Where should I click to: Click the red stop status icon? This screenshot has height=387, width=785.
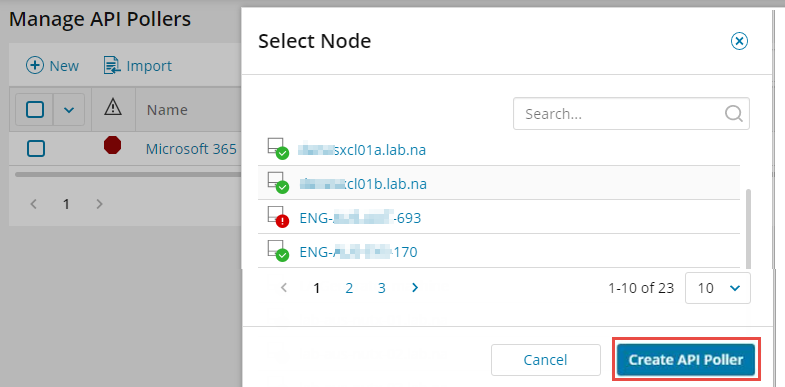(x=112, y=146)
